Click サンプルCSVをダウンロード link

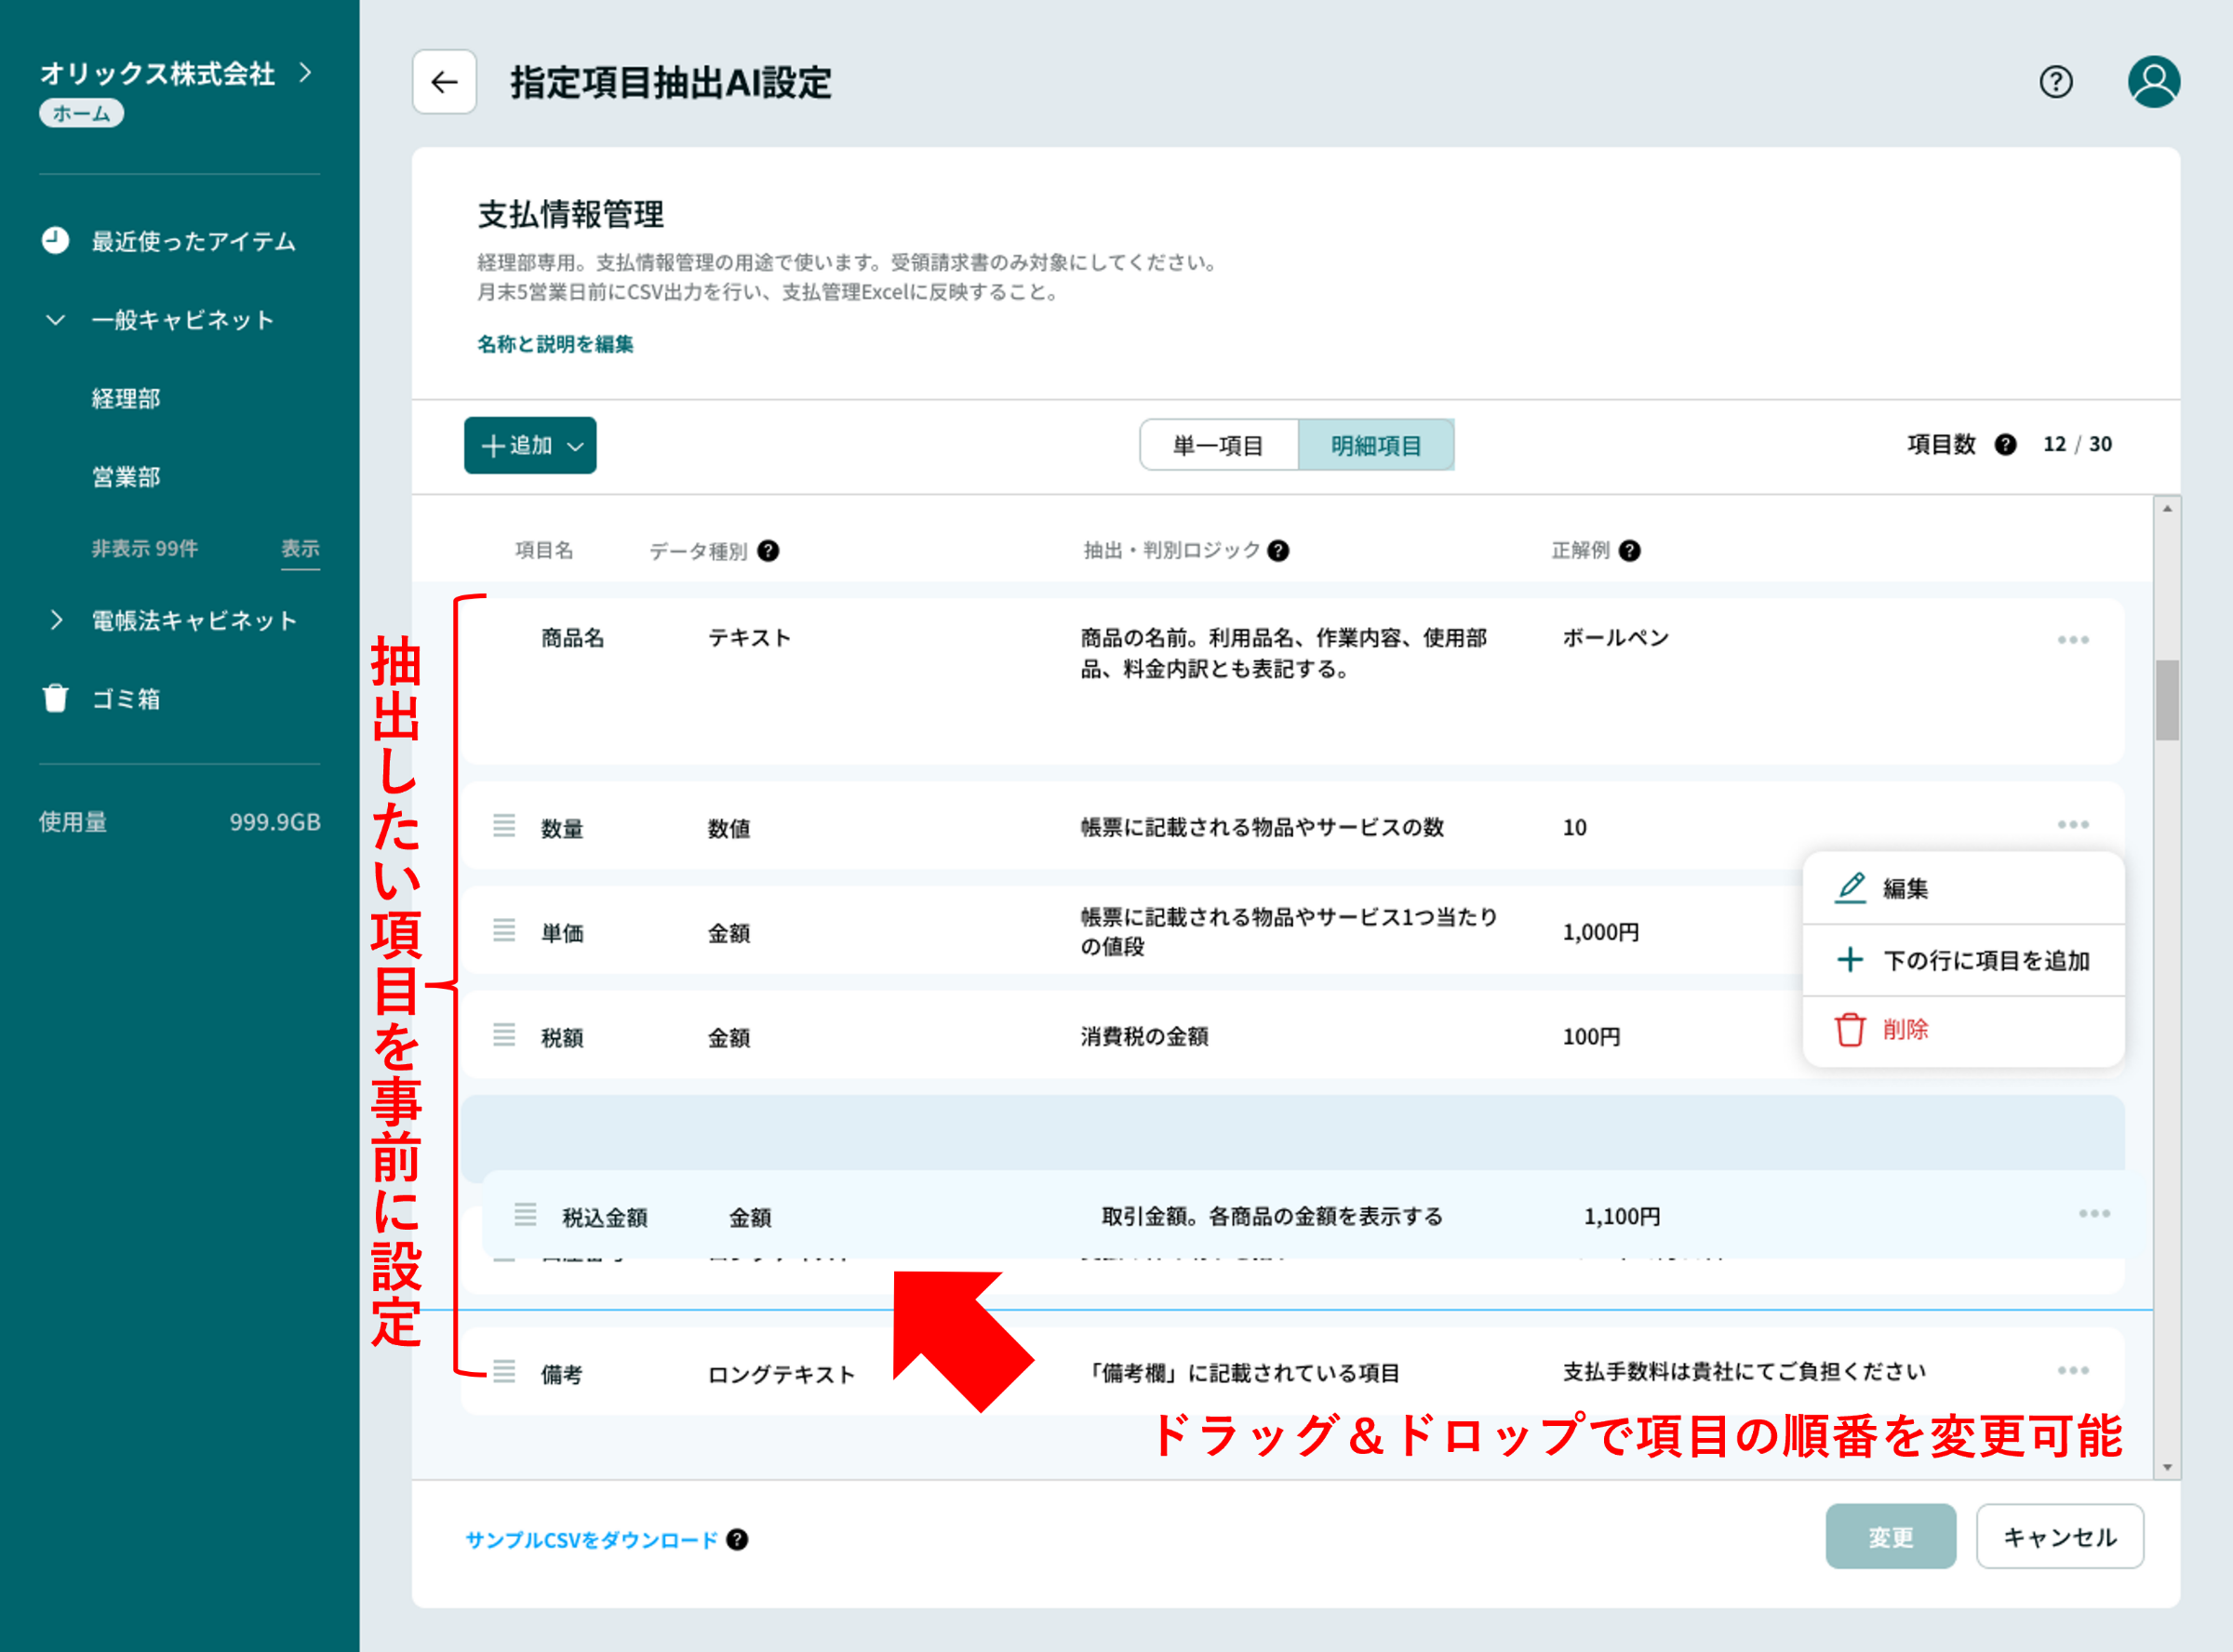click(x=591, y=1540)
